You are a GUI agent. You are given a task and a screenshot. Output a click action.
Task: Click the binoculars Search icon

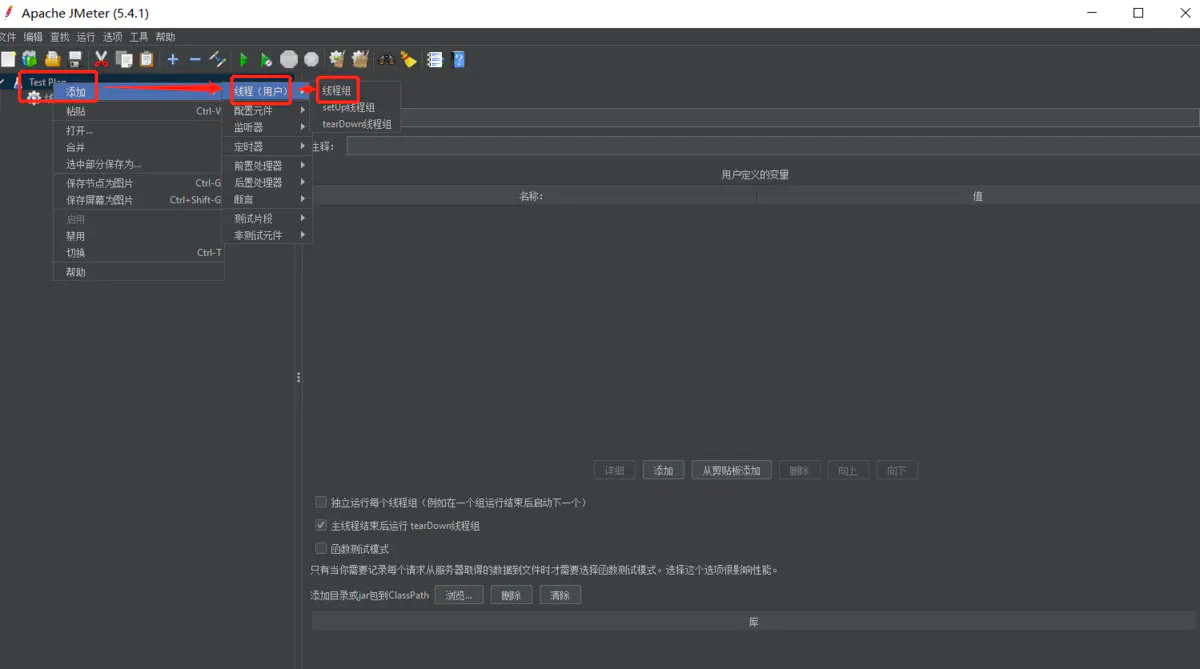[x=386, y=59]
